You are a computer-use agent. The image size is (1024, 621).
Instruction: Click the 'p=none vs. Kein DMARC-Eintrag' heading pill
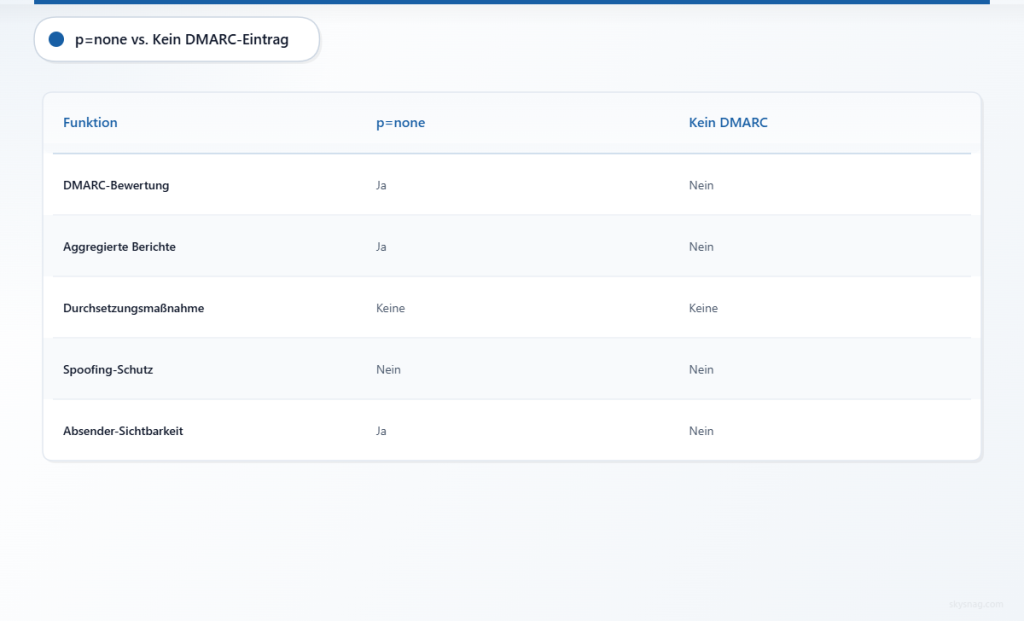point(177,40)
